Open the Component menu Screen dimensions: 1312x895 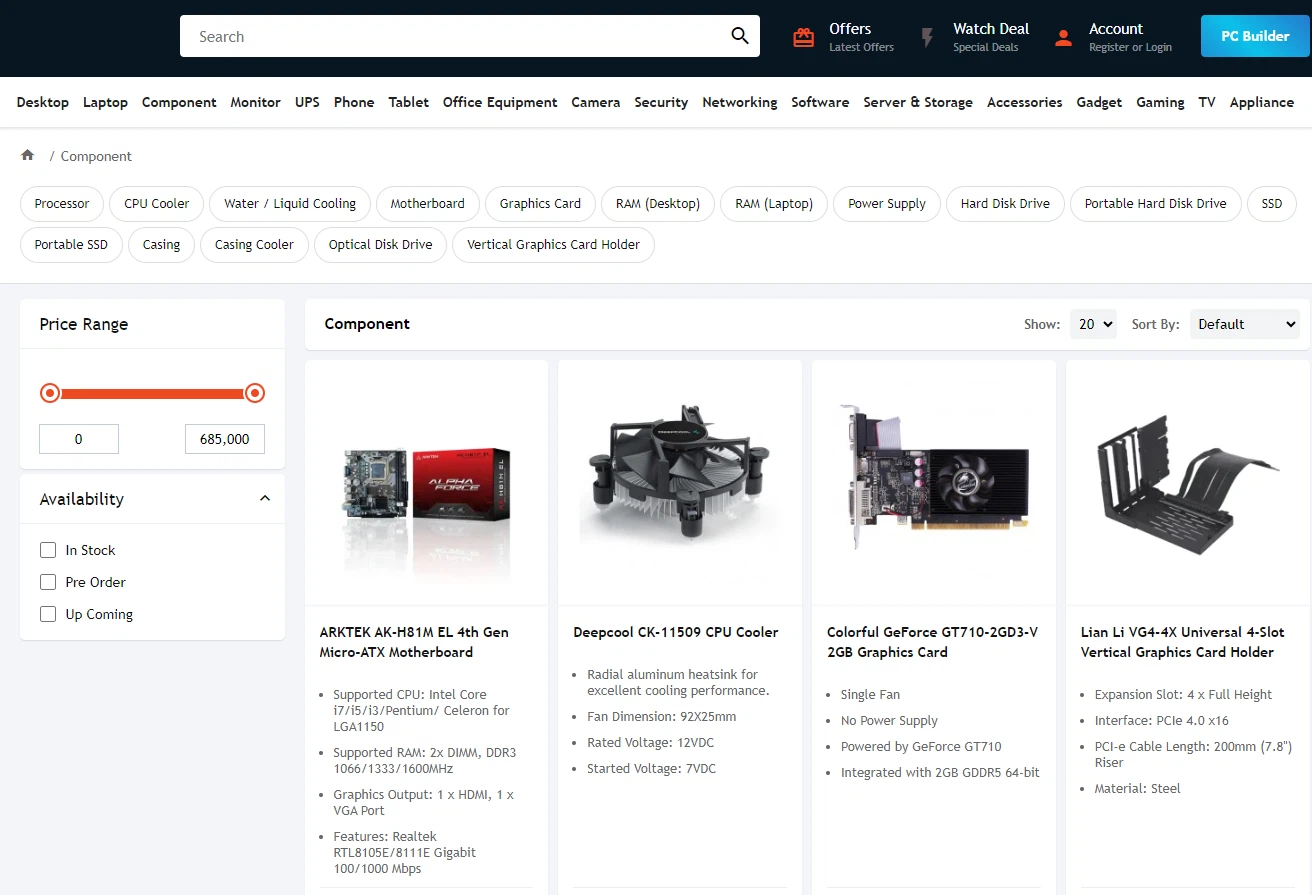click(x=179, y=102)
